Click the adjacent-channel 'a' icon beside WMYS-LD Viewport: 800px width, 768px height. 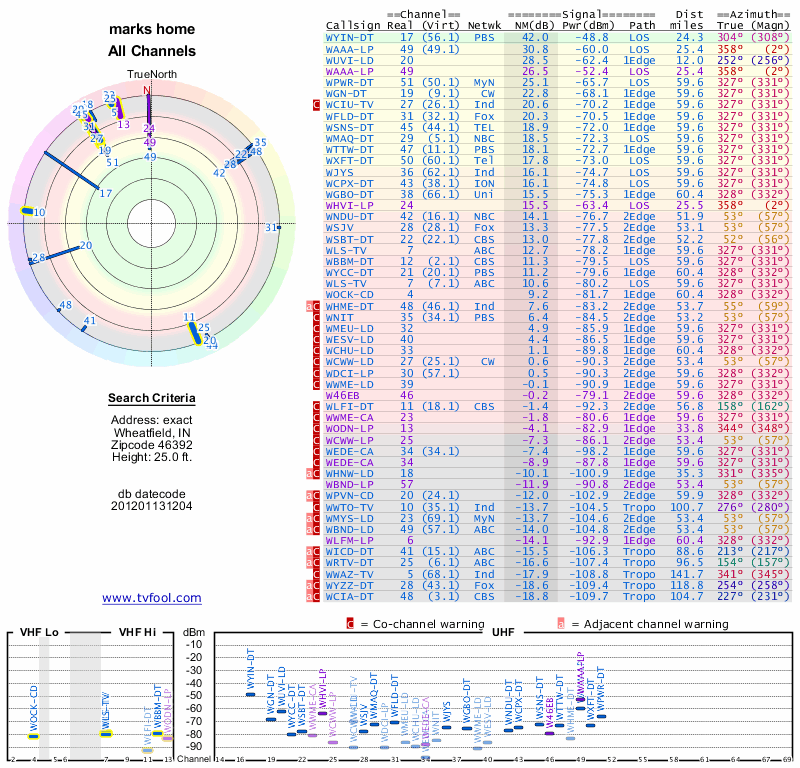pos(309,518)
